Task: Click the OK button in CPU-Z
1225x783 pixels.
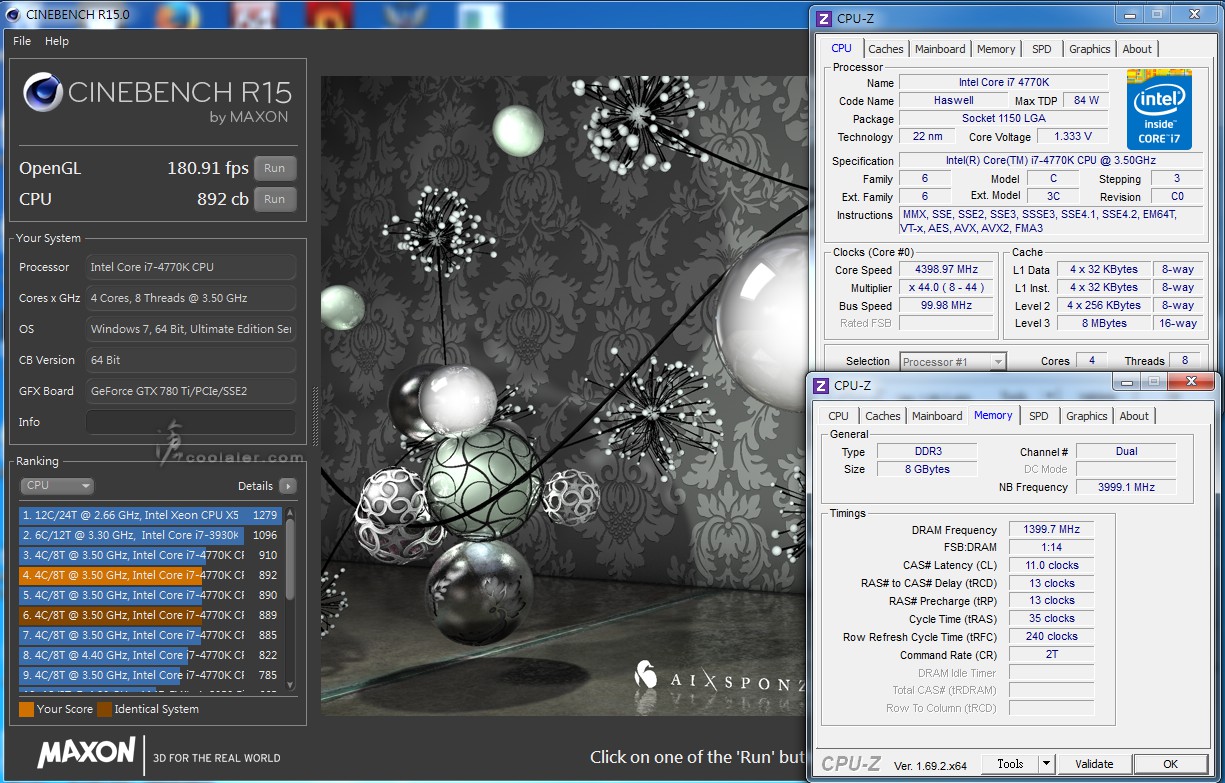Action: (1170, 764)
